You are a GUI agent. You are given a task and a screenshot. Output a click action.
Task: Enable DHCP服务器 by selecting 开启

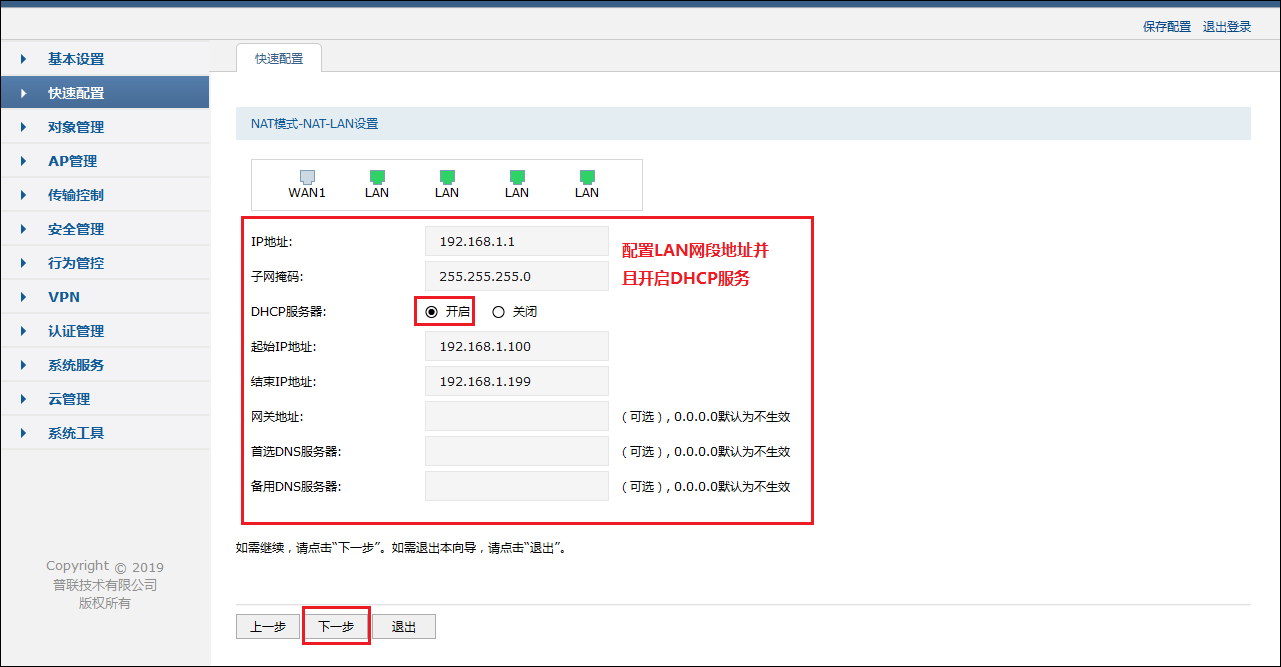[430, 311]
